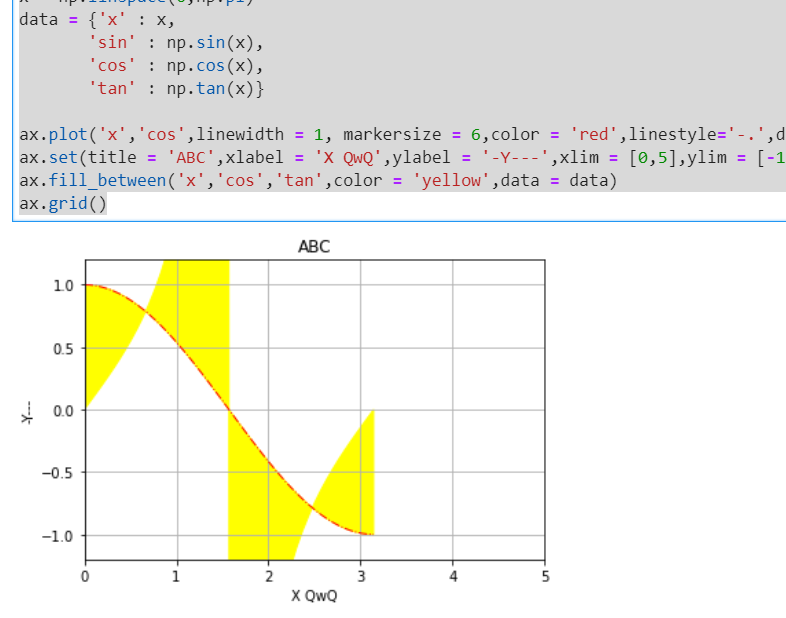
Task: Click the ylim argument in ax.set line
Action: tap(736, 158)
